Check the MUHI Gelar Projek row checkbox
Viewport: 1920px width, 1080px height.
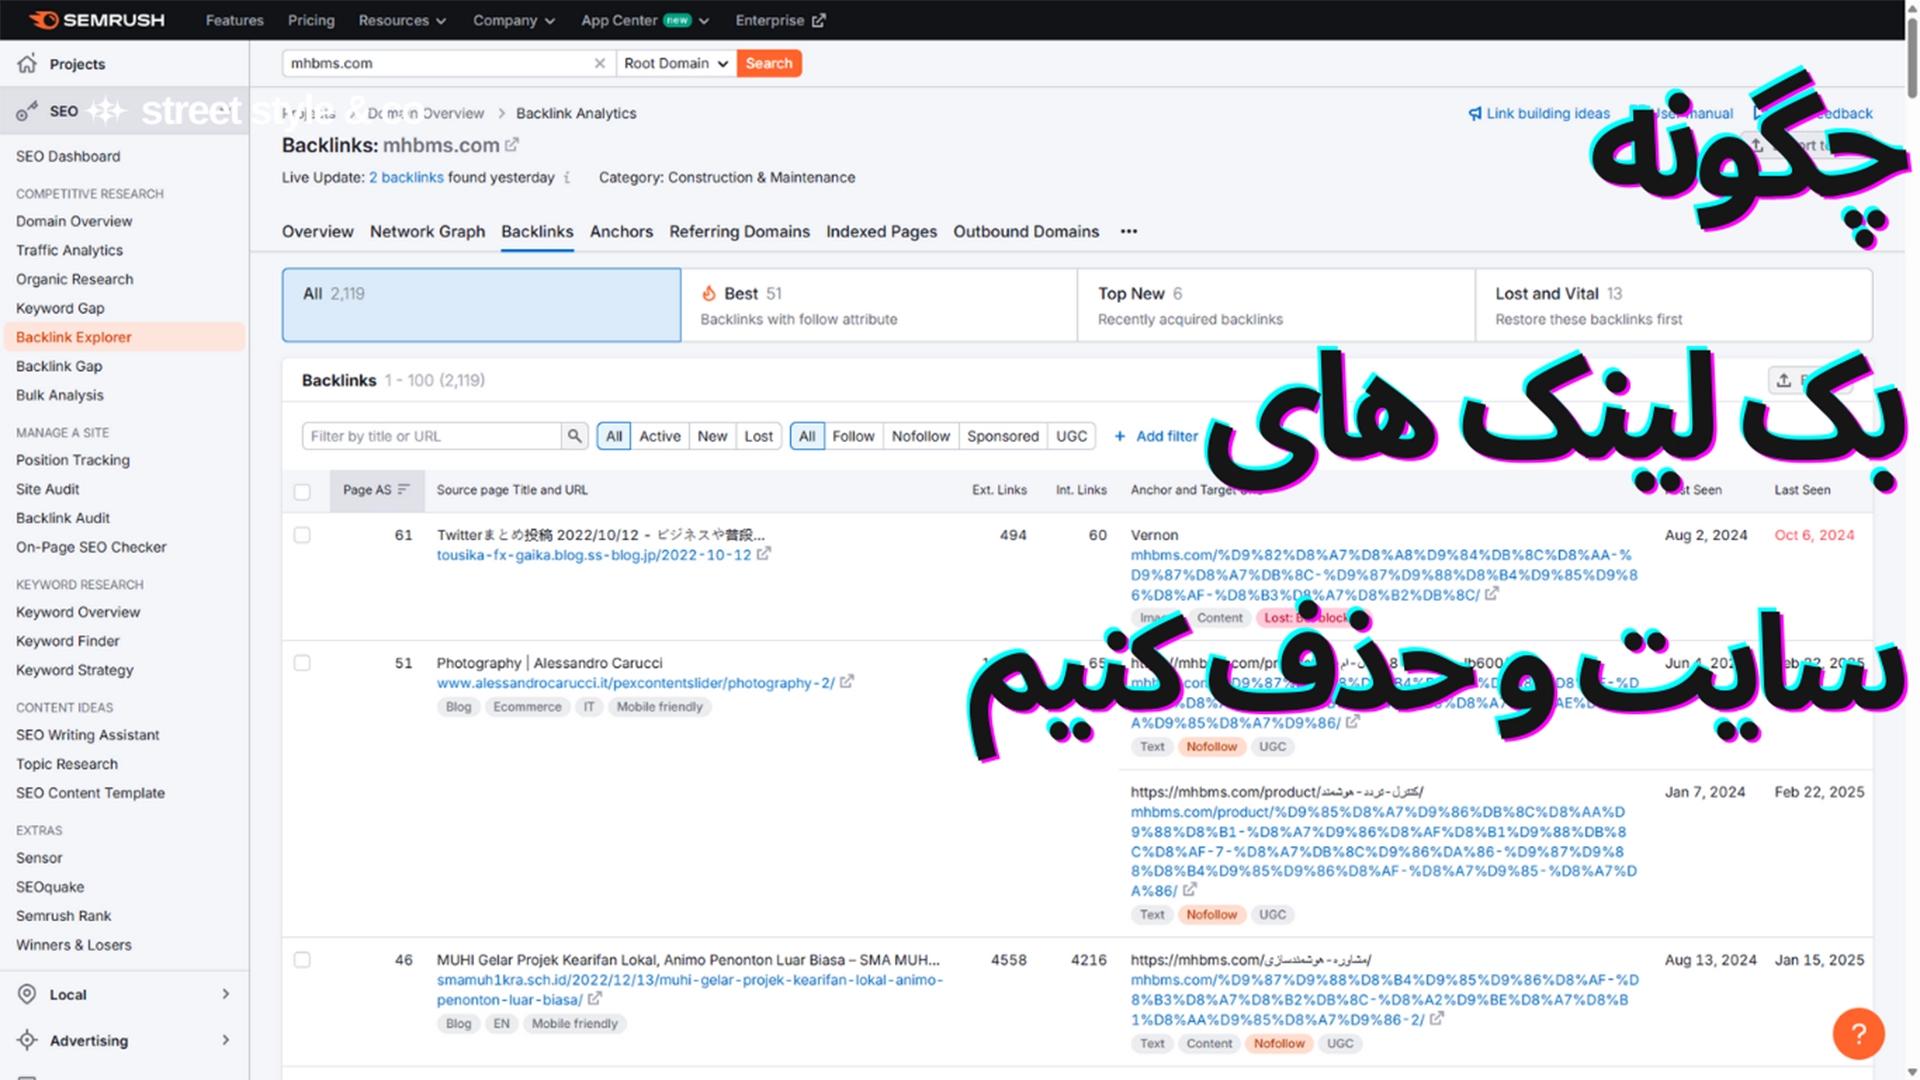click(x=302, y=960)
